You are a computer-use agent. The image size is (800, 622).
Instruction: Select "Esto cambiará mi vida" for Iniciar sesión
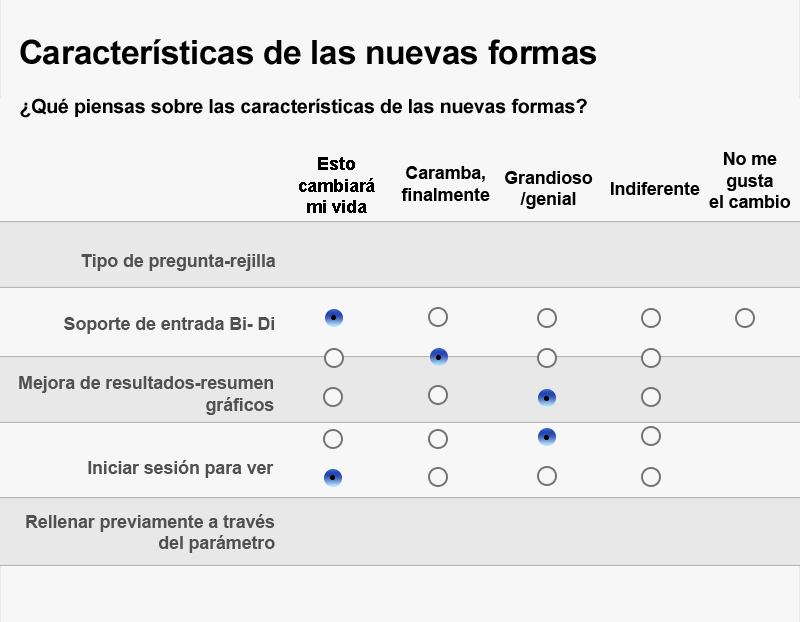click(x=334, y=478)
